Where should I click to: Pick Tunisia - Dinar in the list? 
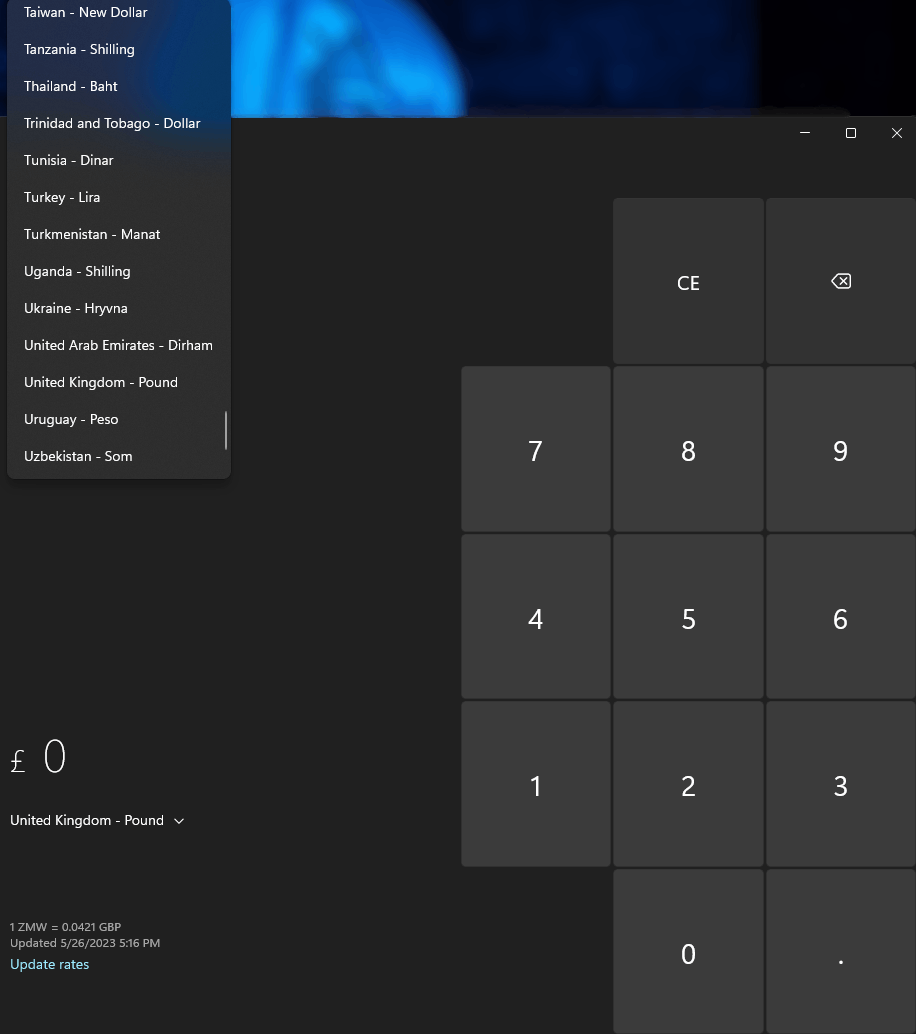(x=119, y=160)
